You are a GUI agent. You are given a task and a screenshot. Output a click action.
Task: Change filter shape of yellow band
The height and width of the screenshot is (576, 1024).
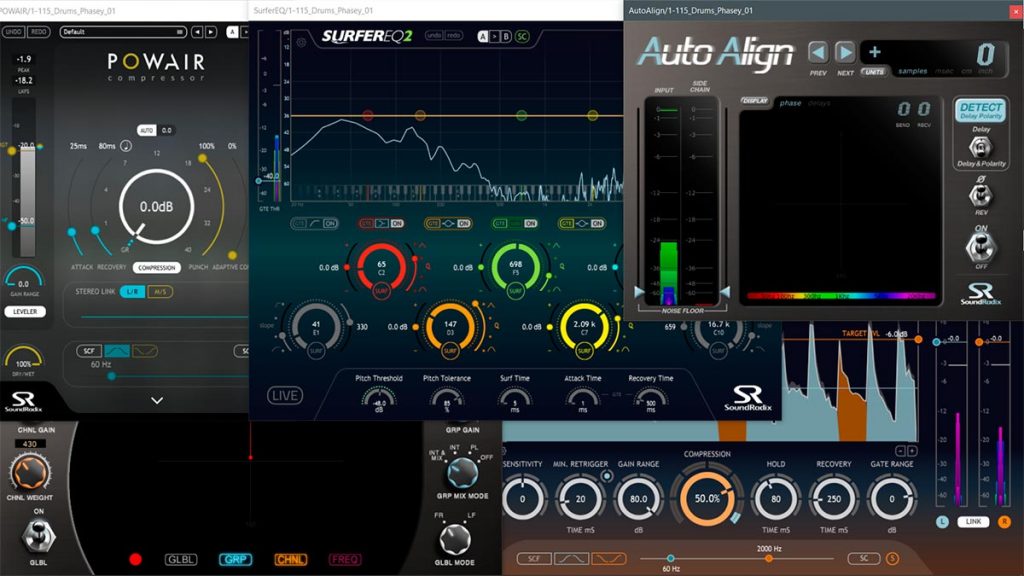tap(582, 223)
